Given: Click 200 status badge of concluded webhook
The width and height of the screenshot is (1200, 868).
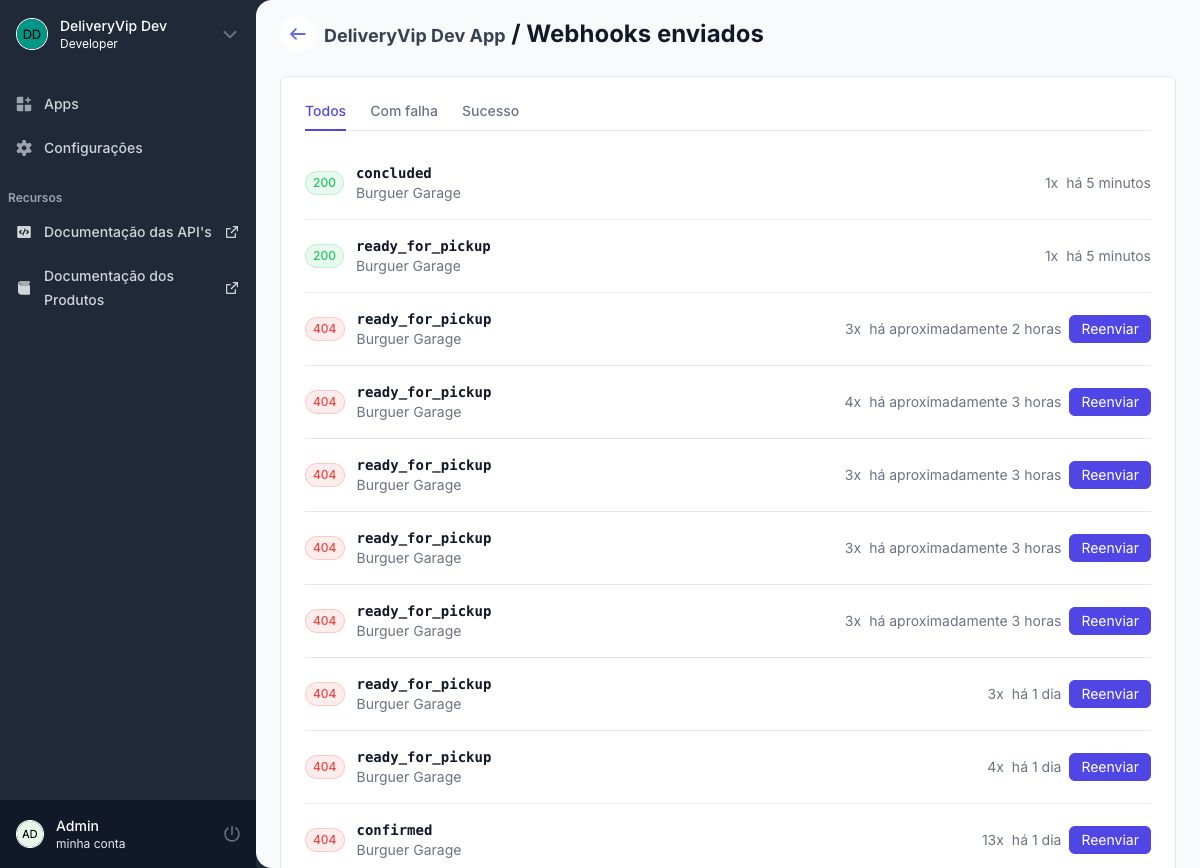Looking at the screenshot, I should pos(324,183).
